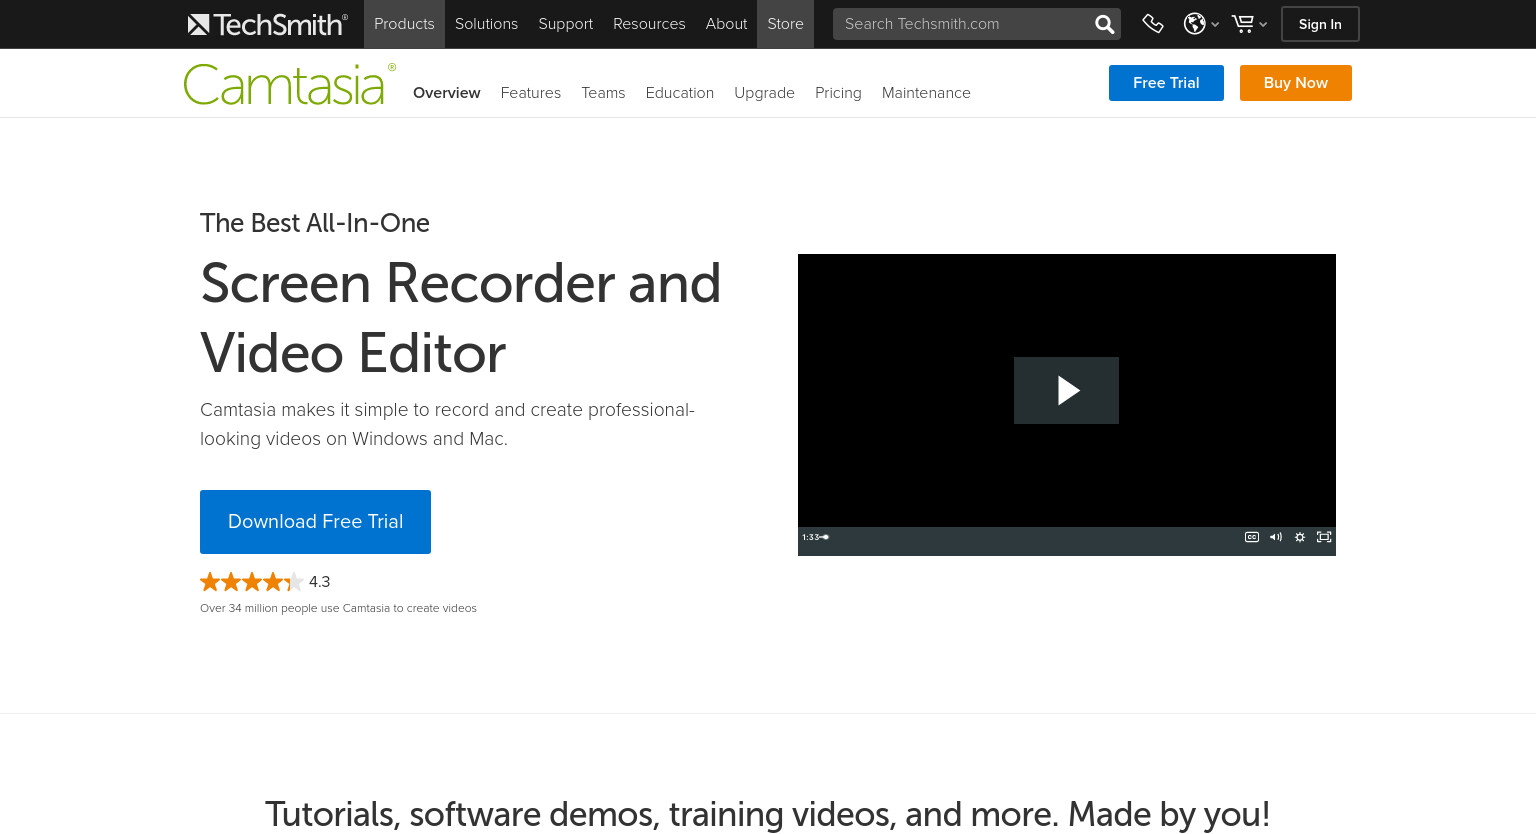Open video settings gear
This screenshot has height=834, width=1536.
pyautogui.click(x=1300, y=537)
